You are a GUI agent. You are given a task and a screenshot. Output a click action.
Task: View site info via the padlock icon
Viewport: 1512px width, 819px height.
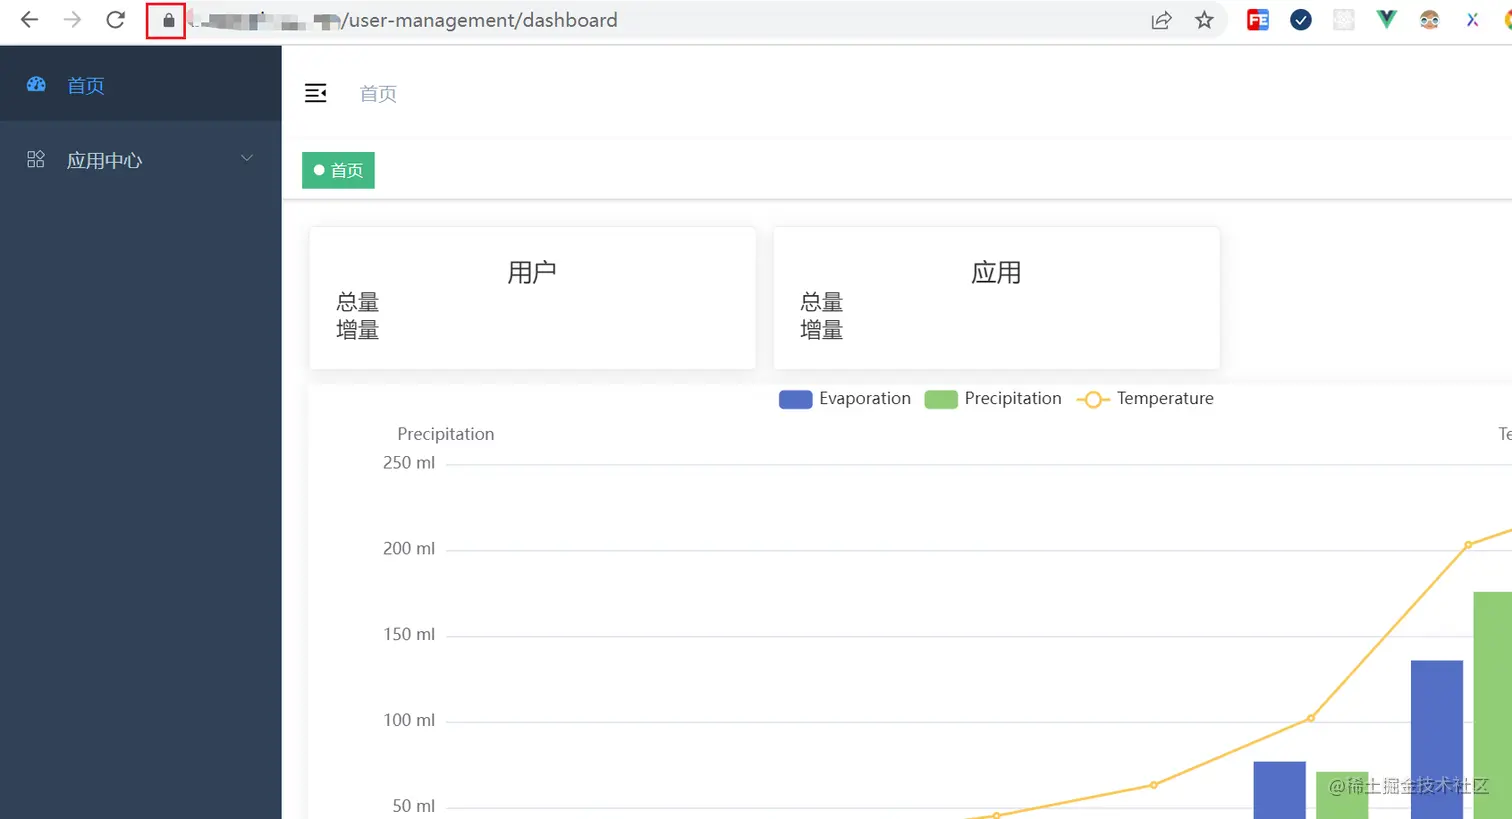[x=168, y=20]
